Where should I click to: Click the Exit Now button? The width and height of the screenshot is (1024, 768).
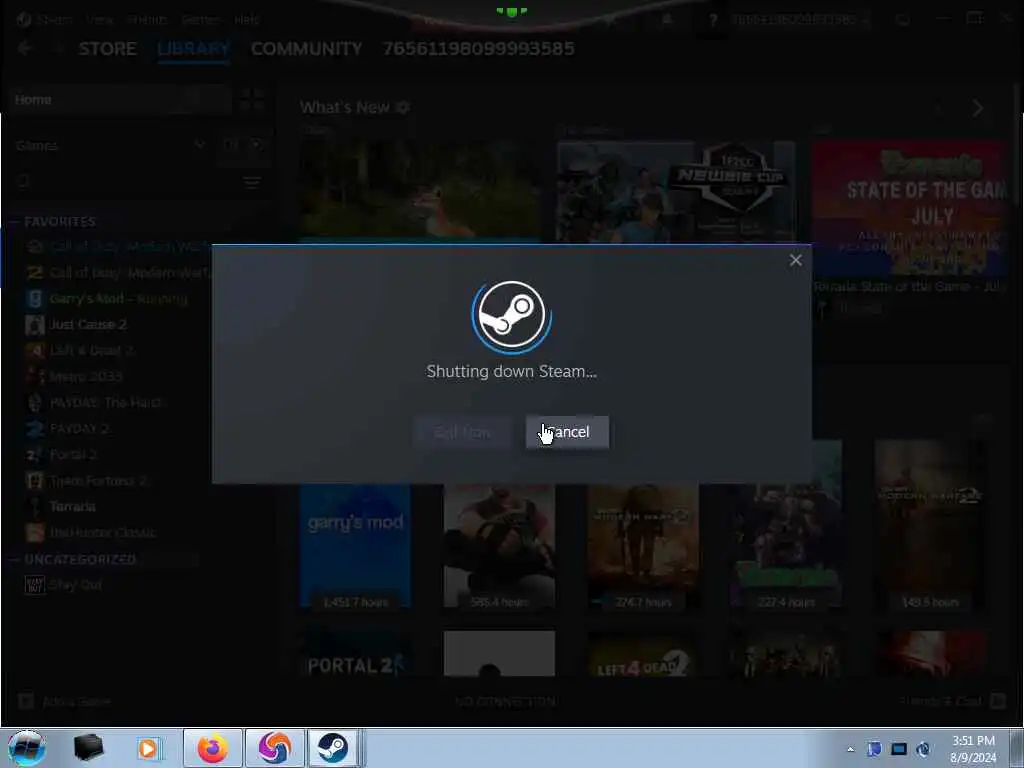[x=462, y=432]
